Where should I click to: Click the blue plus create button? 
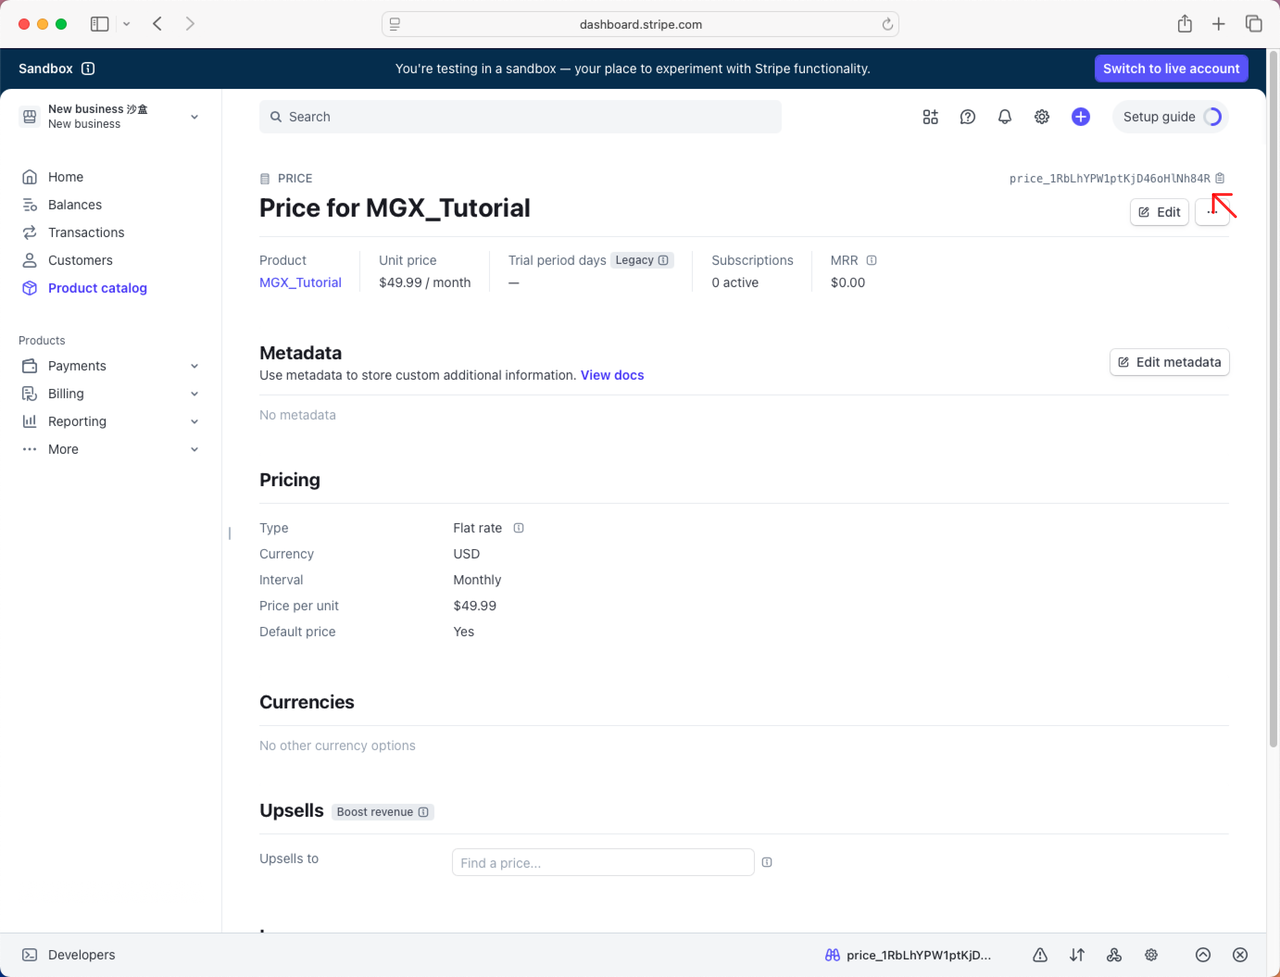(1080, 117)
